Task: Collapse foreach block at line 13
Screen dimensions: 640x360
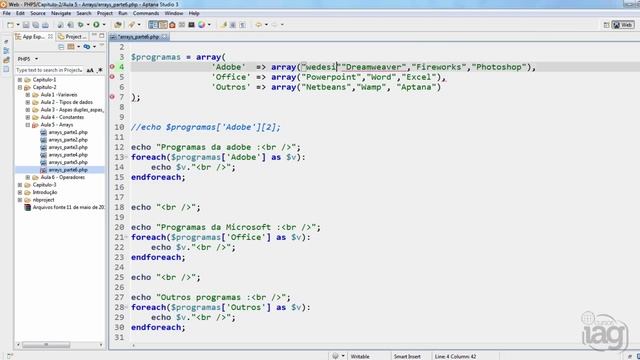Action: (127, 157)
